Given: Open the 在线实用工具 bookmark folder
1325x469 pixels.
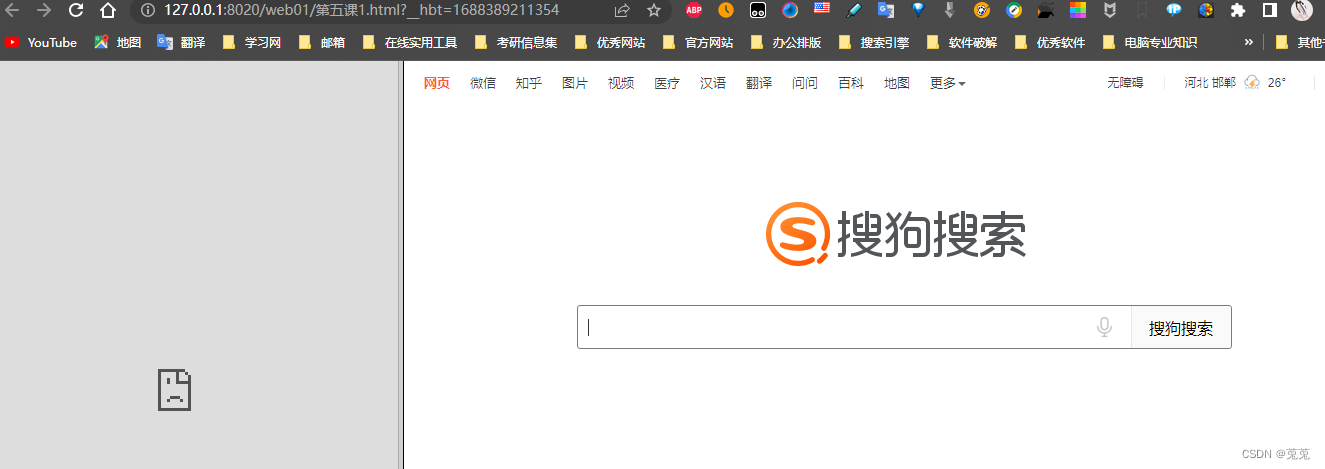Looking at the screenshot, I should pos(410,43).
